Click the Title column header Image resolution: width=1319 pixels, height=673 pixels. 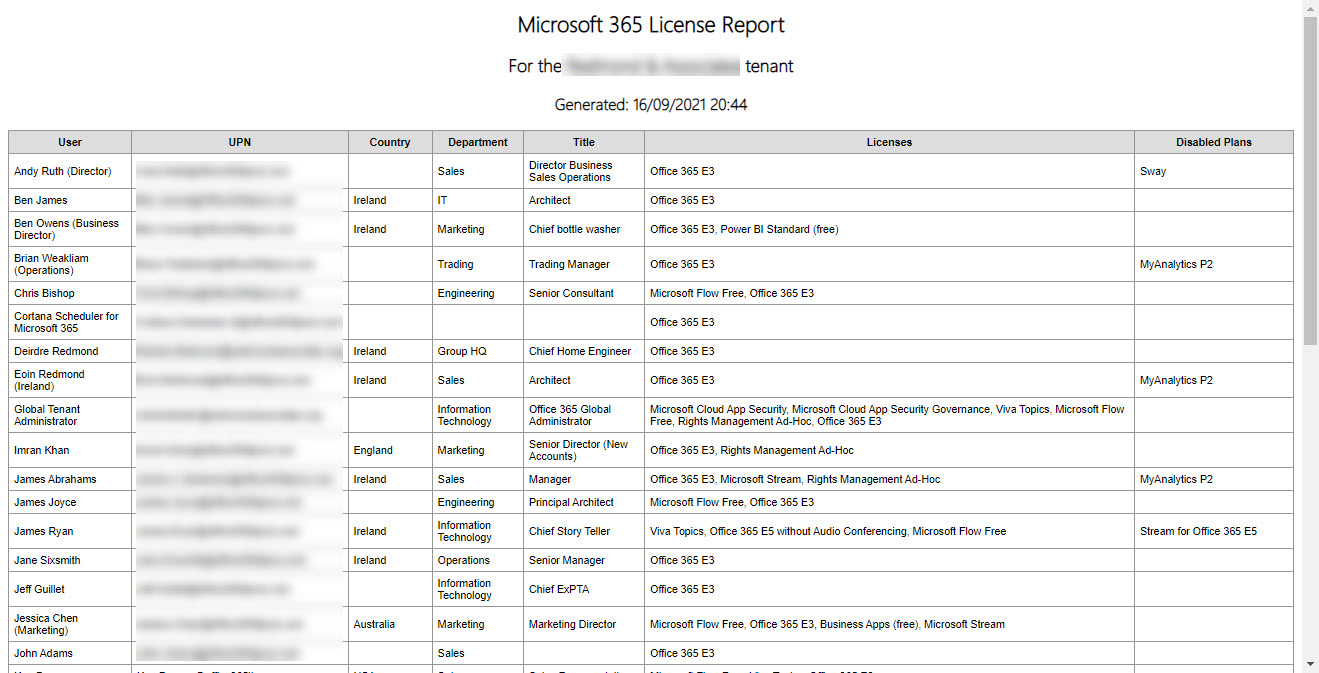583,141
